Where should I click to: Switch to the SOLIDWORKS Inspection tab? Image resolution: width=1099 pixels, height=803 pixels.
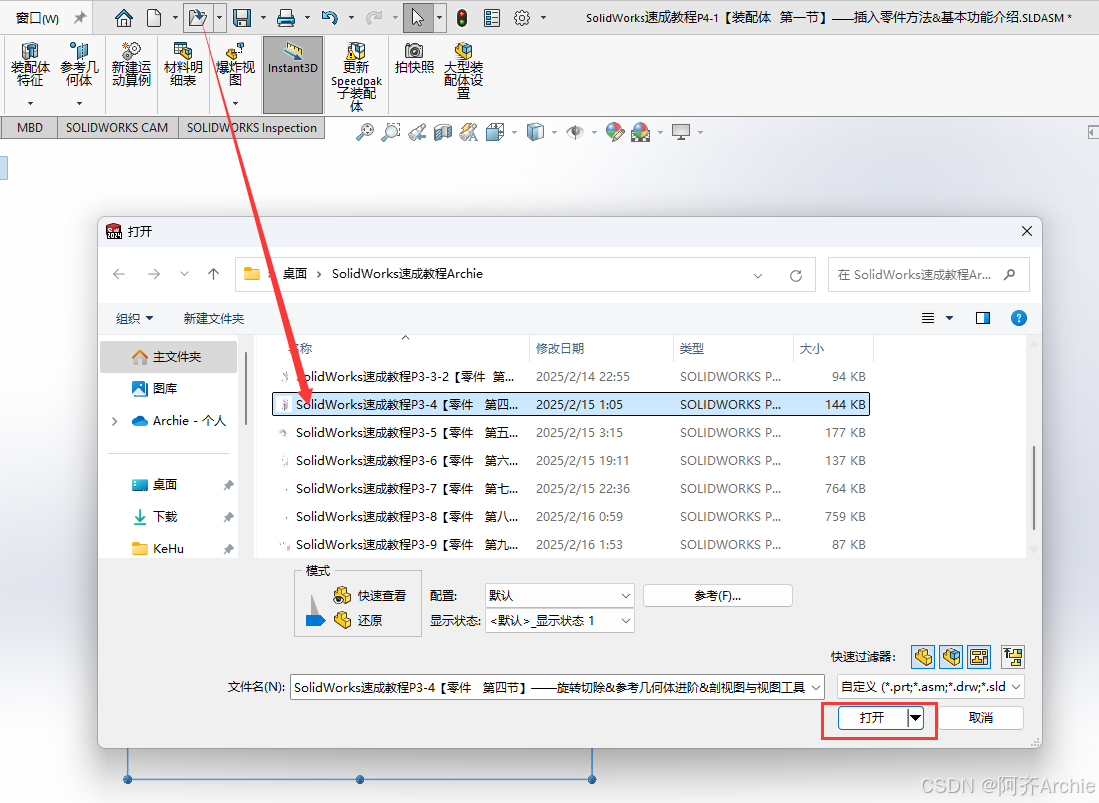tap(252, 128)
